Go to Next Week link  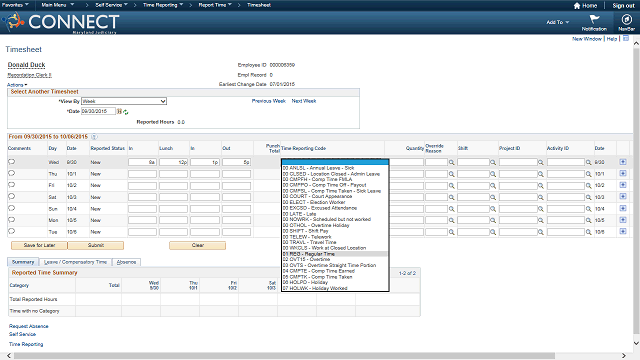[x=304, y=101]
